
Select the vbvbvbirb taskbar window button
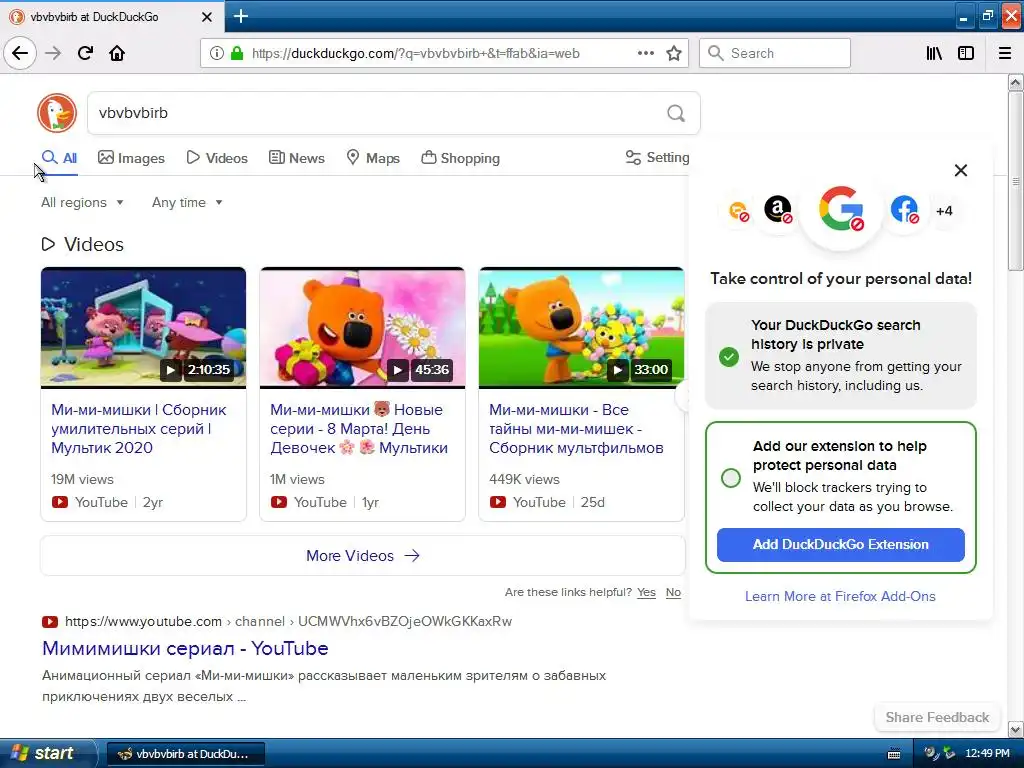(185, 754)
